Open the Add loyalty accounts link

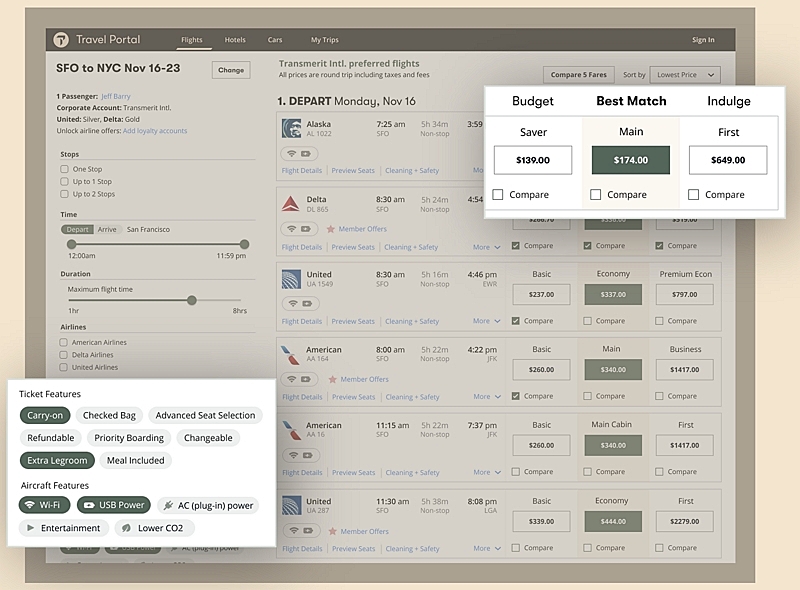coord(155,131)
